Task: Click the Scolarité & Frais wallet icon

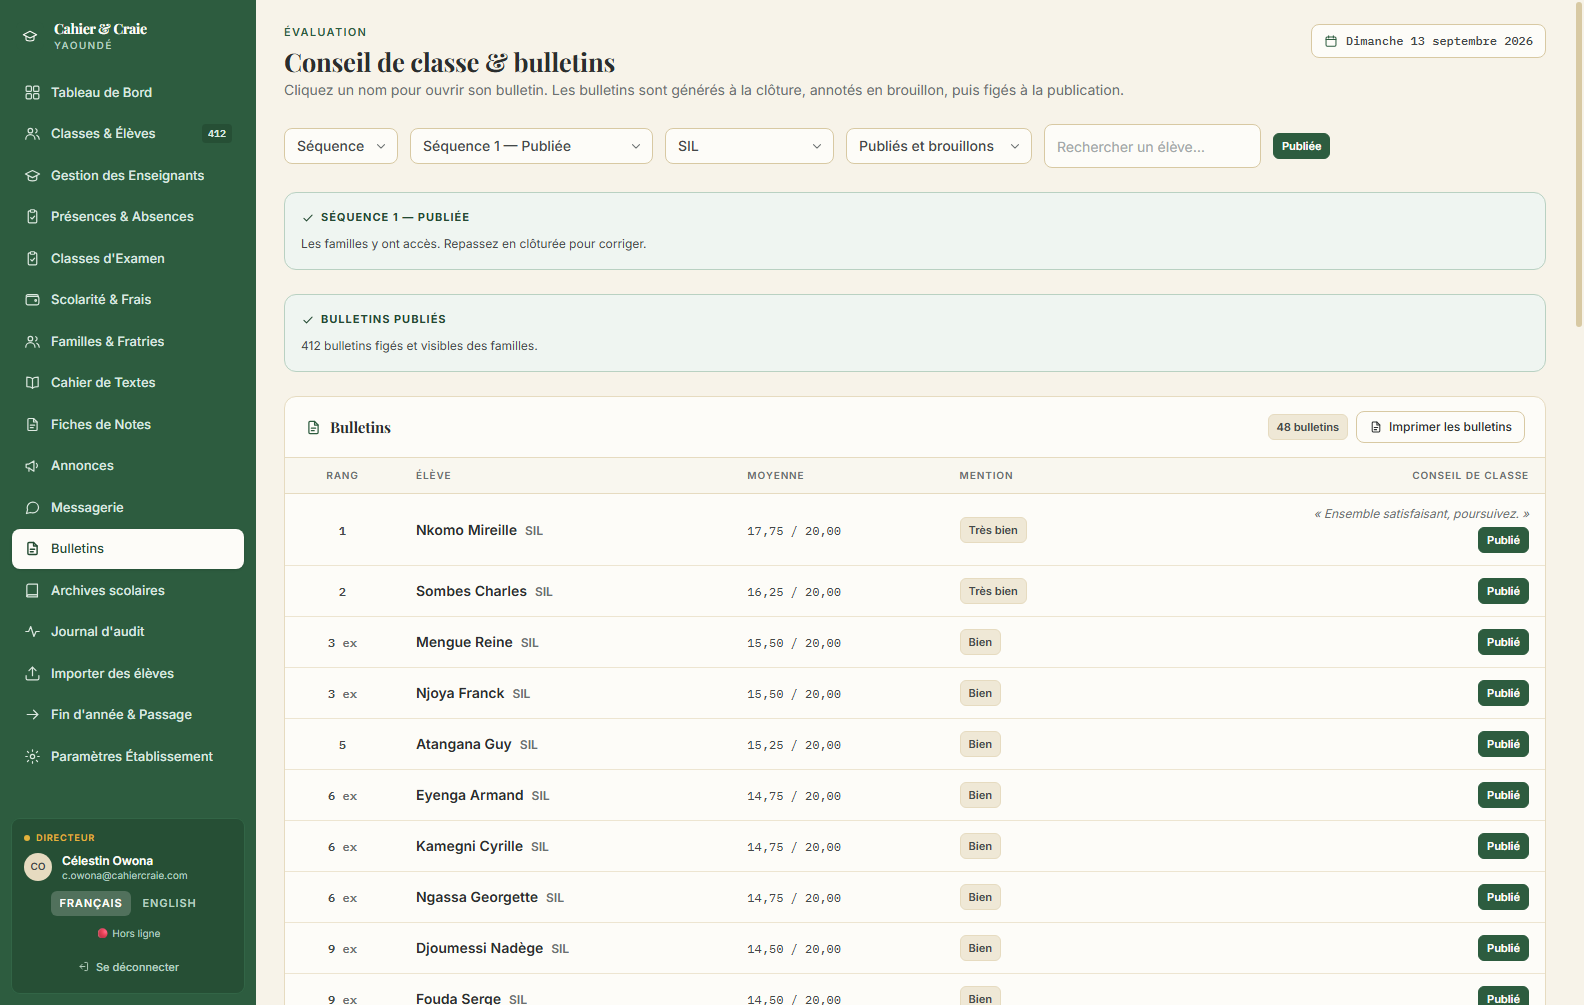Action: (32, 300)
